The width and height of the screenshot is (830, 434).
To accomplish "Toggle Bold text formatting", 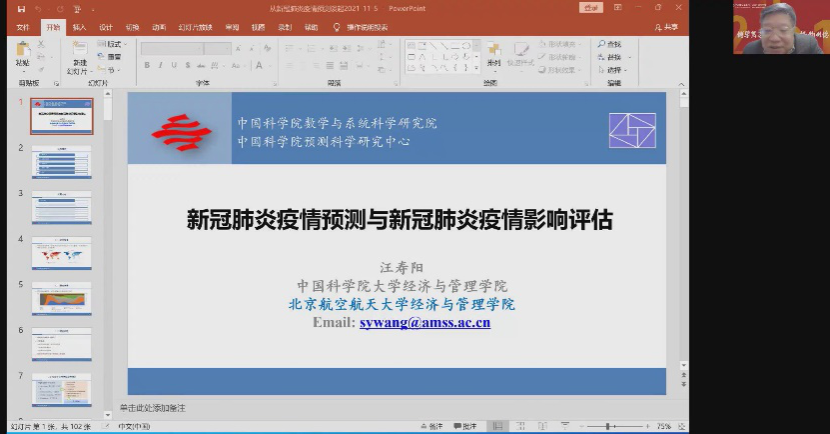I will [x=147, y=65].
